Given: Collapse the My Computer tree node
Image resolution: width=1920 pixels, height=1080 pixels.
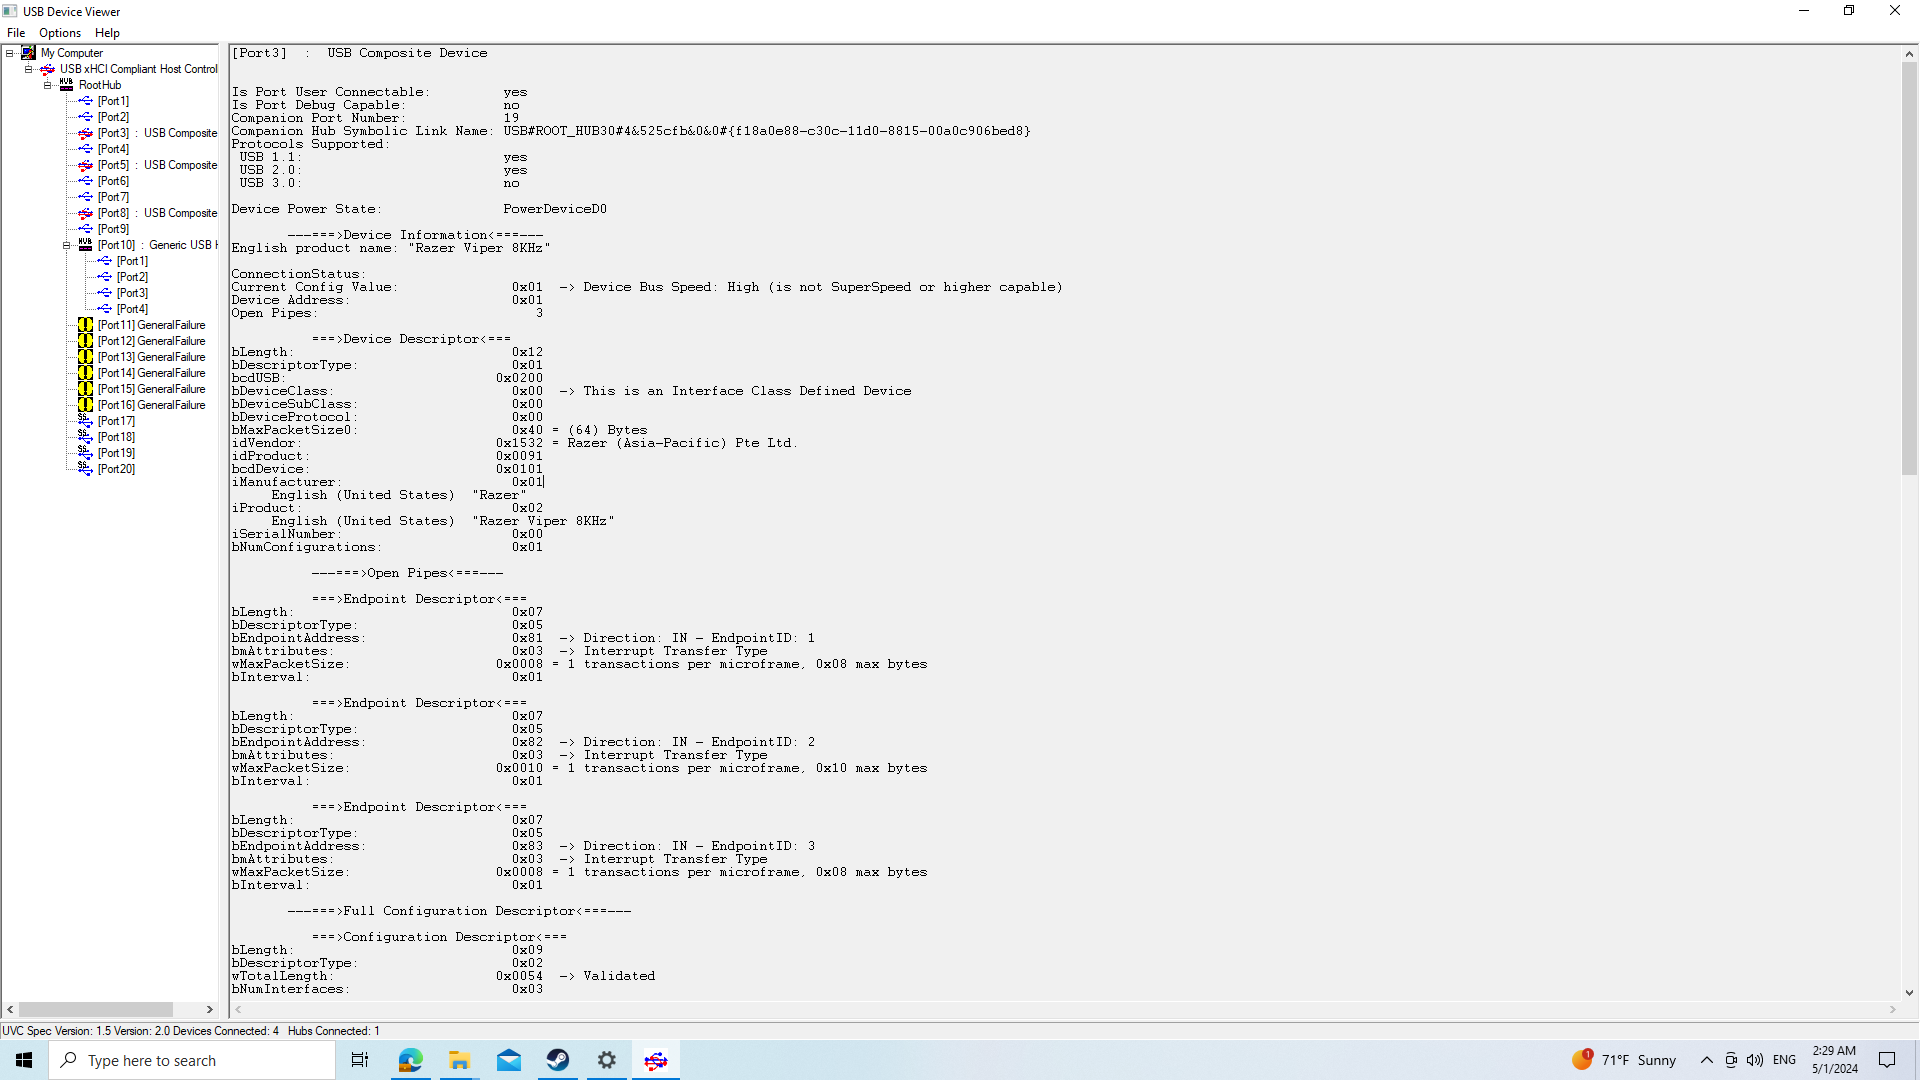Looking at the screenshot, I should tap(10, 53).
